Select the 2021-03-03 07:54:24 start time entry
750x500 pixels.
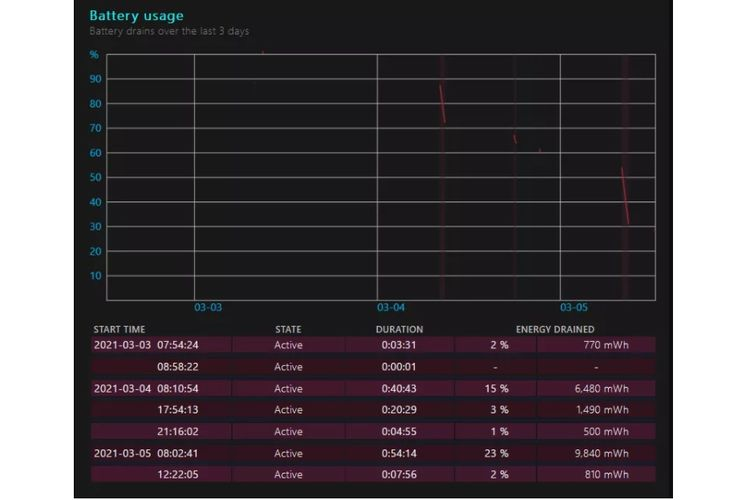162,345
